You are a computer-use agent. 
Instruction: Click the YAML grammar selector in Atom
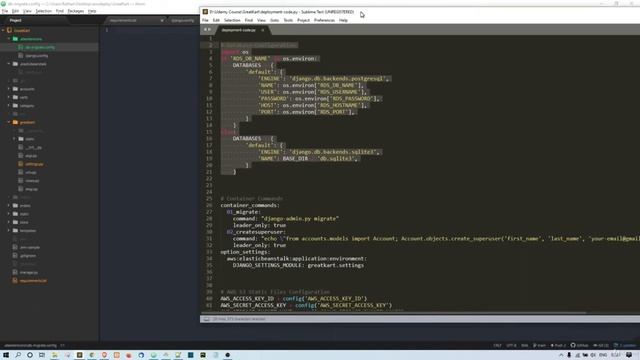[524, 345]
